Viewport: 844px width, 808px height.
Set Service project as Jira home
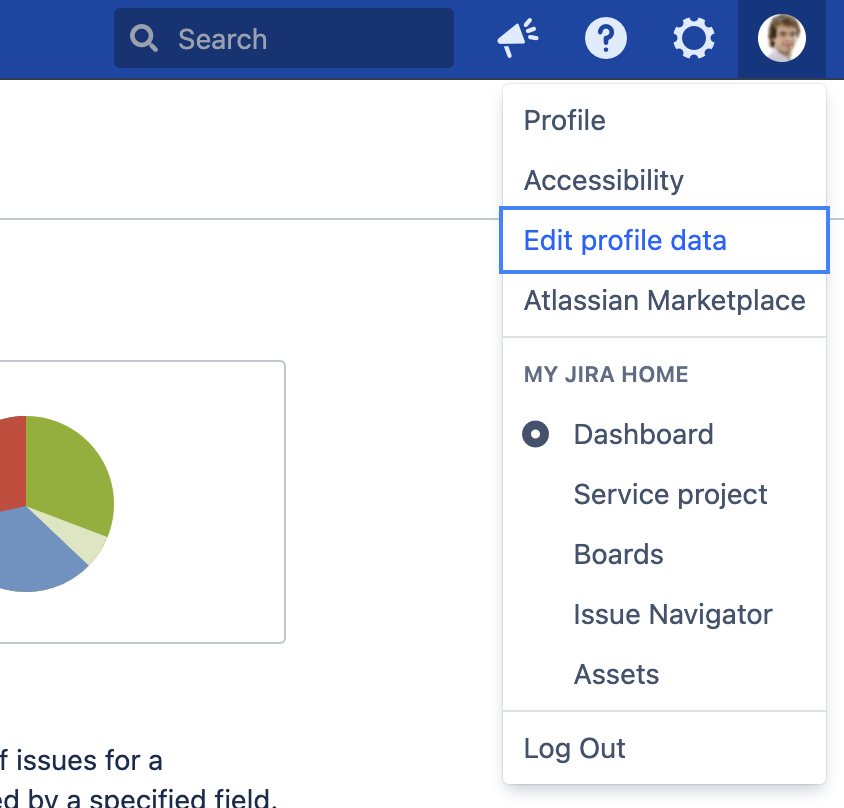tap(670, 495)
